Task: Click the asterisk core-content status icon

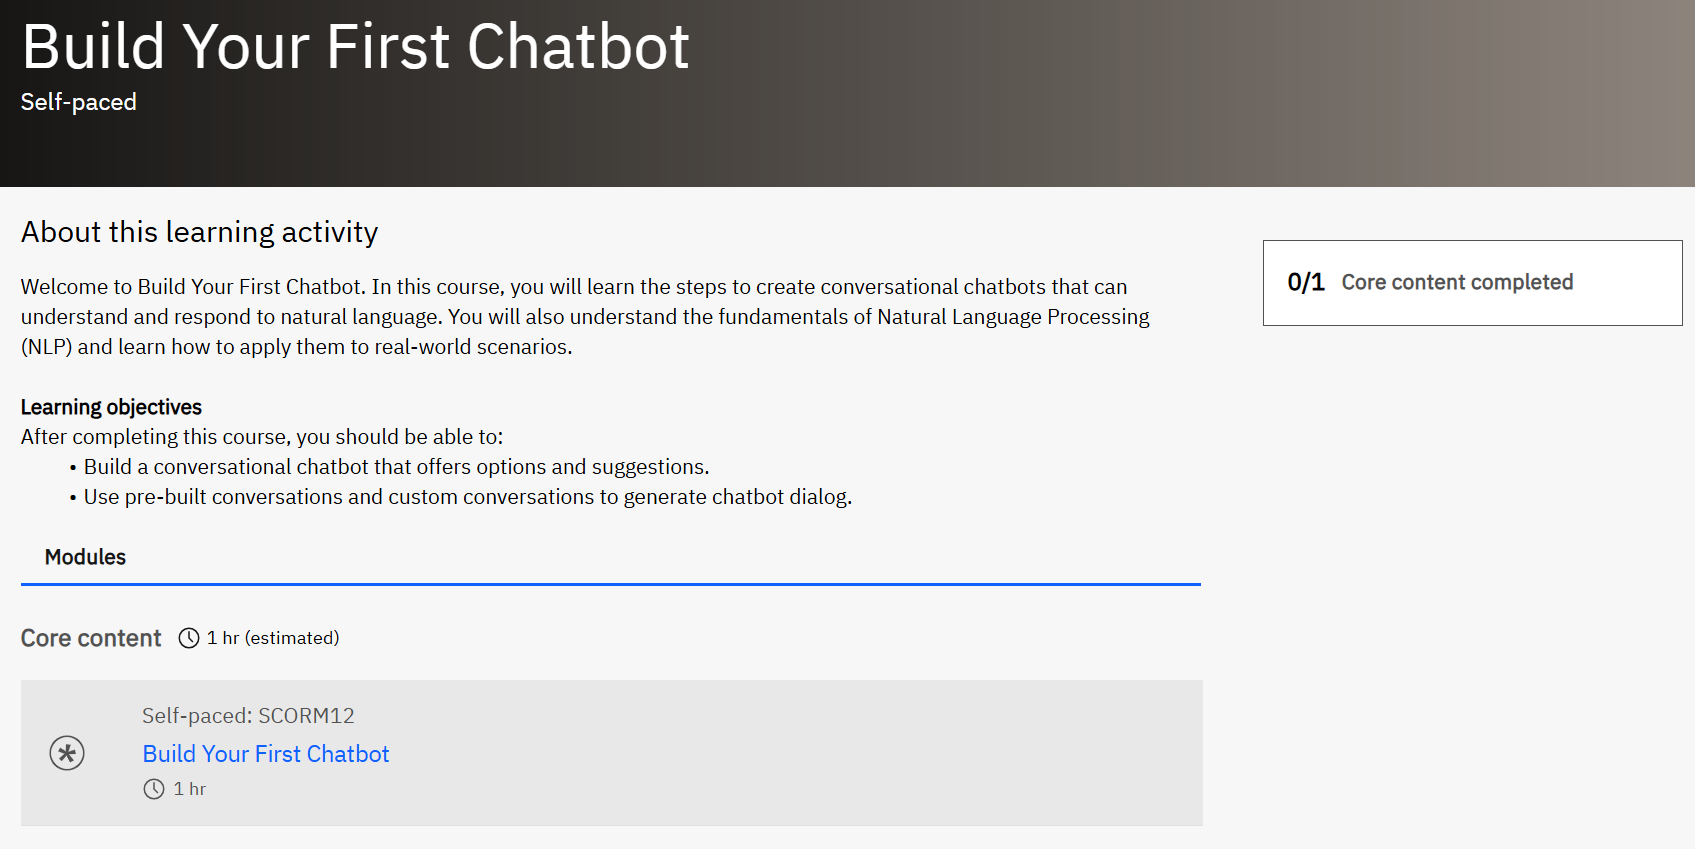Action: (x=67, y=753)
